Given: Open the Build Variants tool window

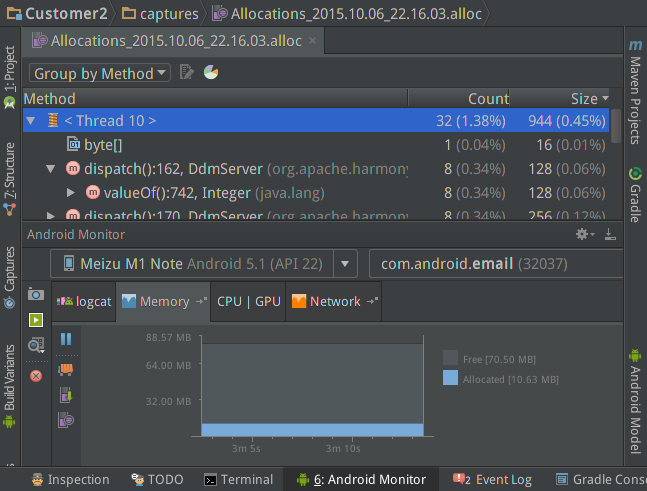Looking at the screenshot, I should pyautogui.click(x=10, y=386).
